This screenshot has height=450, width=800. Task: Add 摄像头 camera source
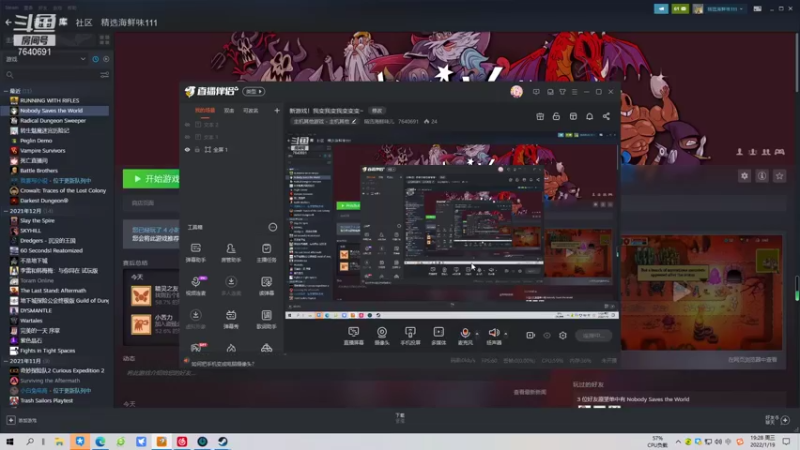pos(382,336)
